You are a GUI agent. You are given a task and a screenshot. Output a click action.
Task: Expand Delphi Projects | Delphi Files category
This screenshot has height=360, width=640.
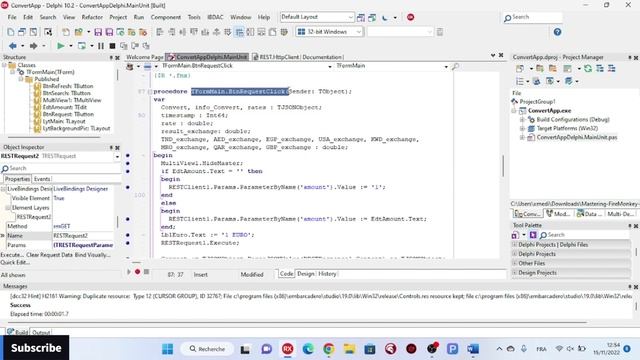tap(514, 244)
